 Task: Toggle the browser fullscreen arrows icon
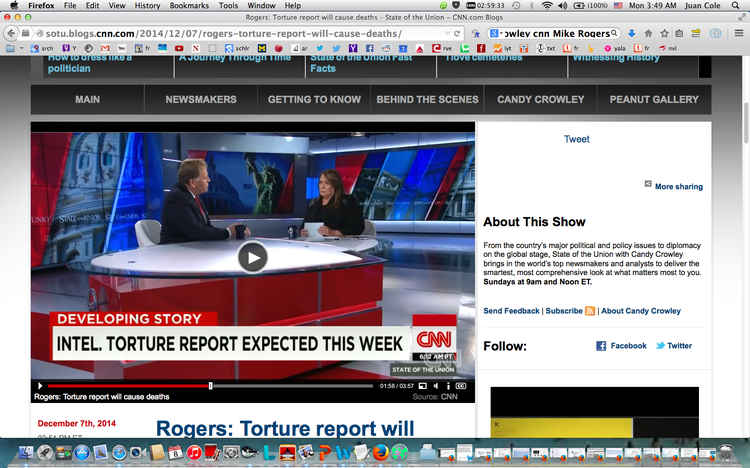click(x=741, y=17)
